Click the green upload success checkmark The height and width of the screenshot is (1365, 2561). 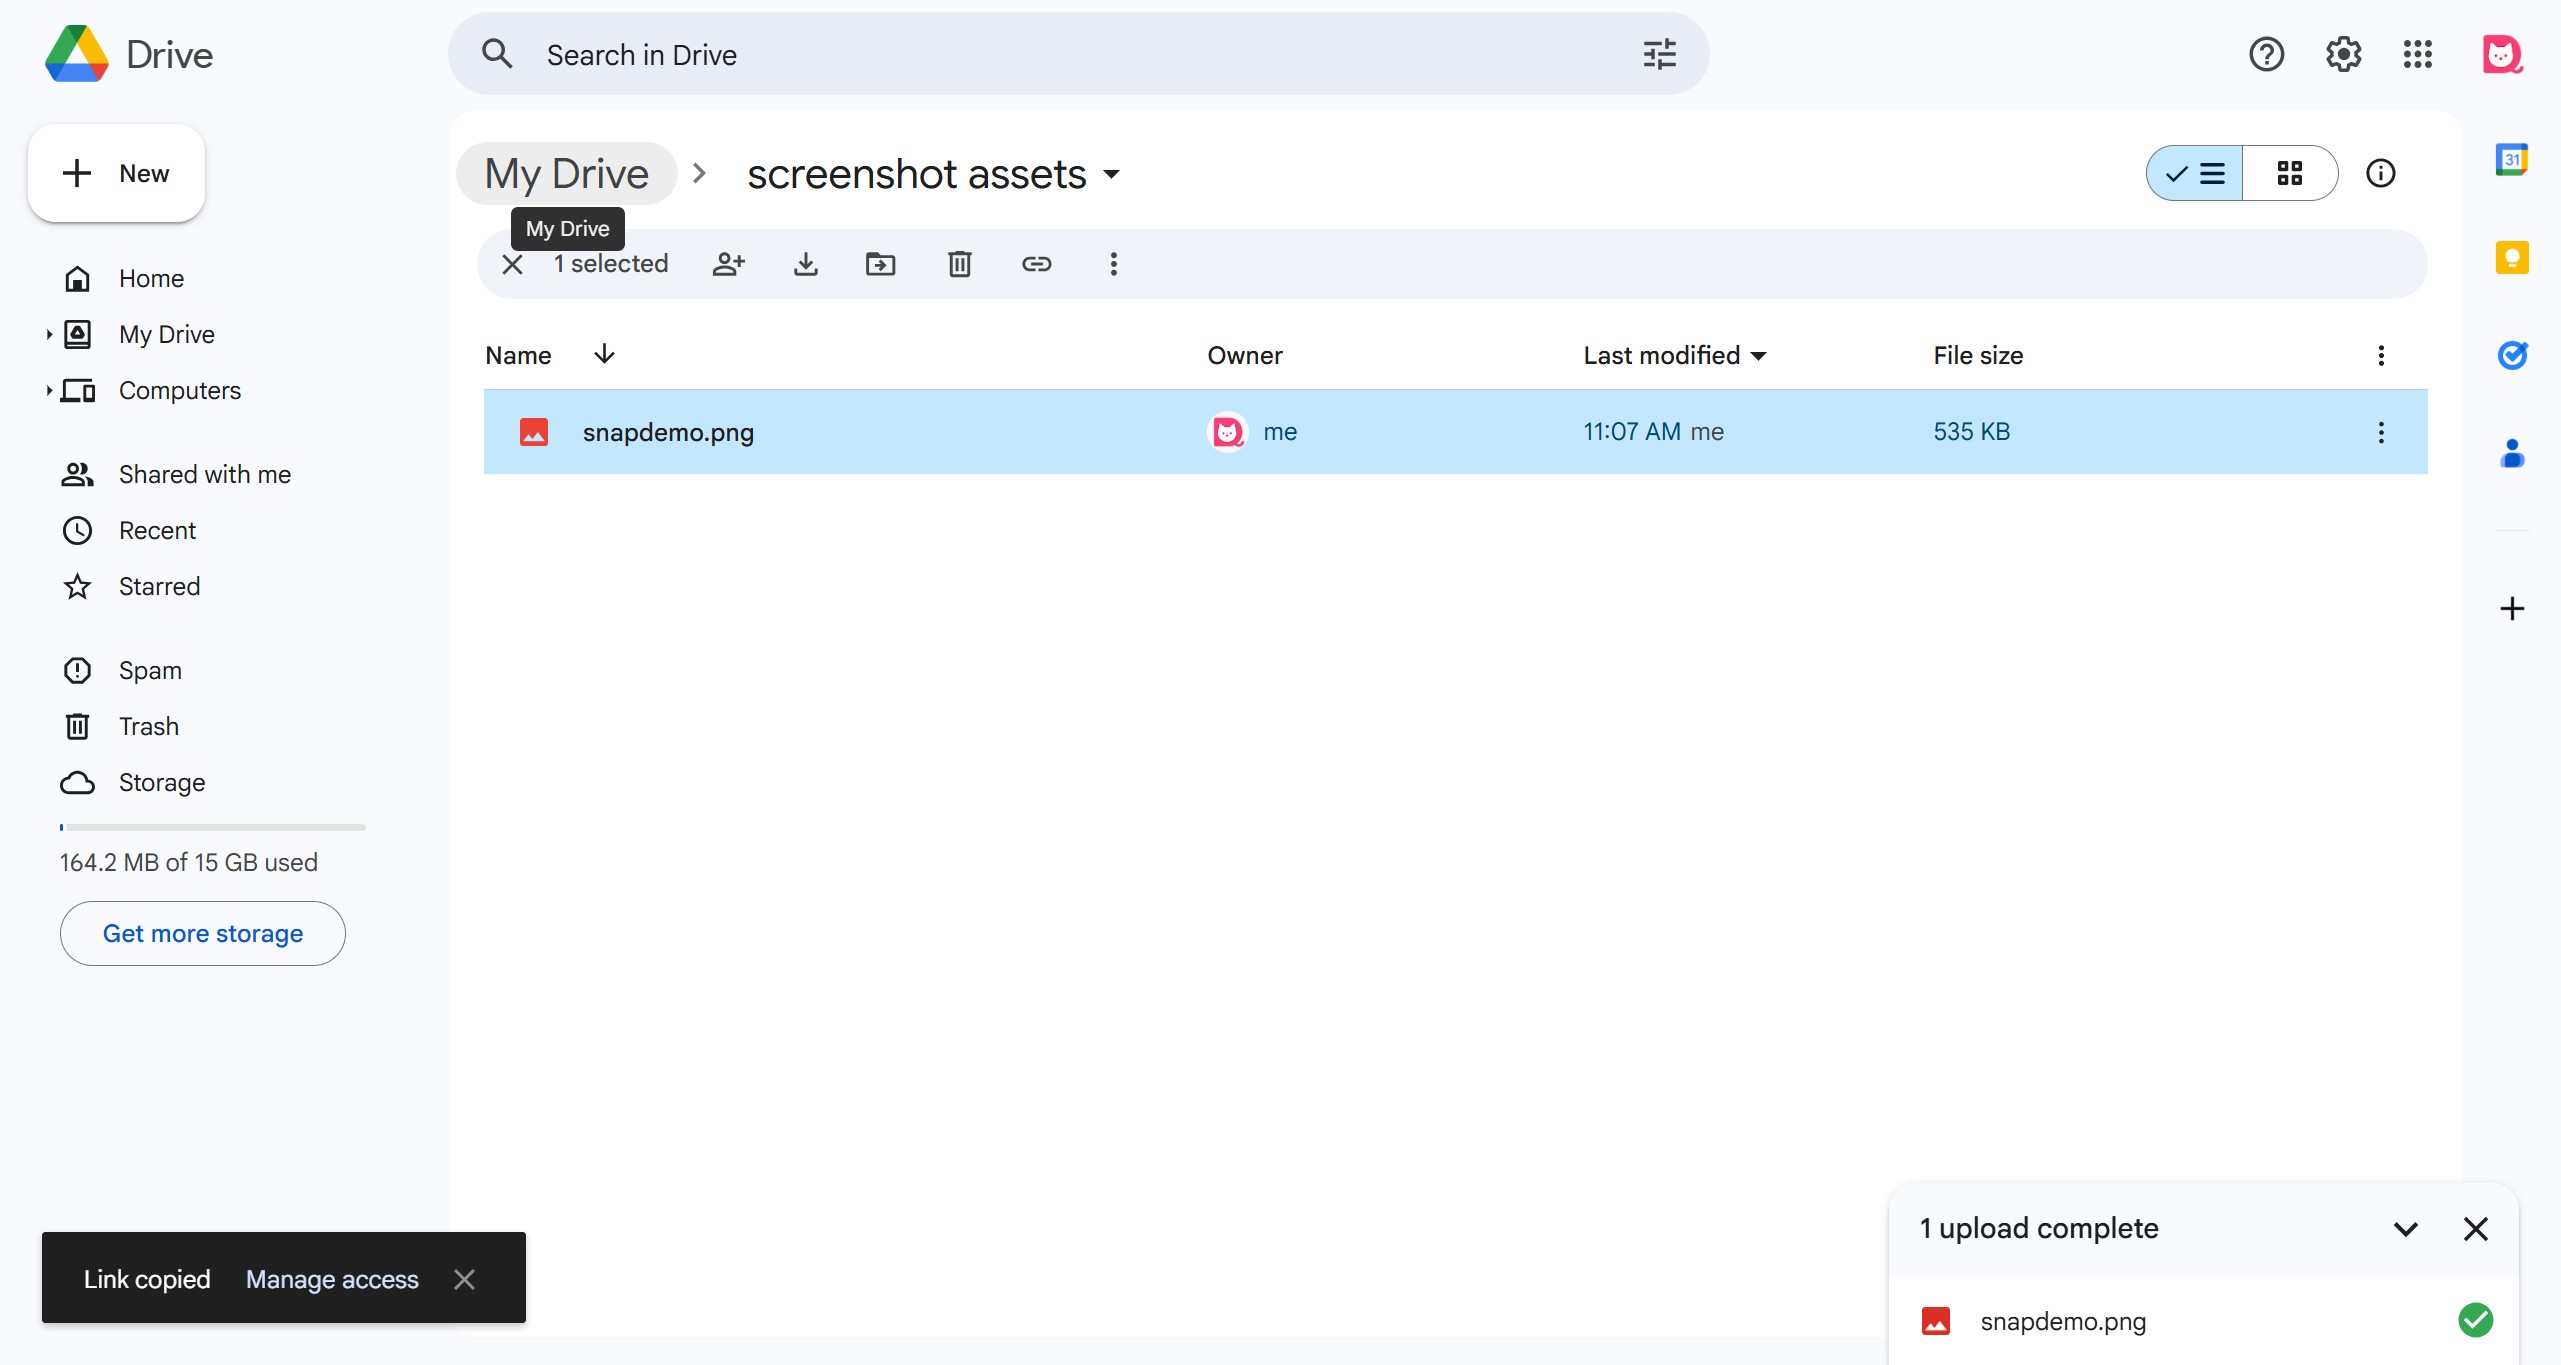point(2475,1320)
